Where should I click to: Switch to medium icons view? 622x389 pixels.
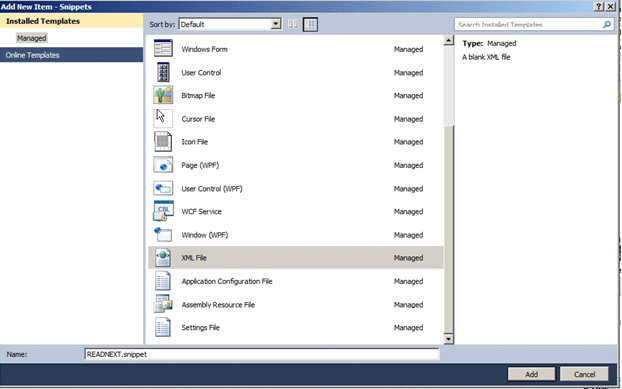tap(310, 24)
